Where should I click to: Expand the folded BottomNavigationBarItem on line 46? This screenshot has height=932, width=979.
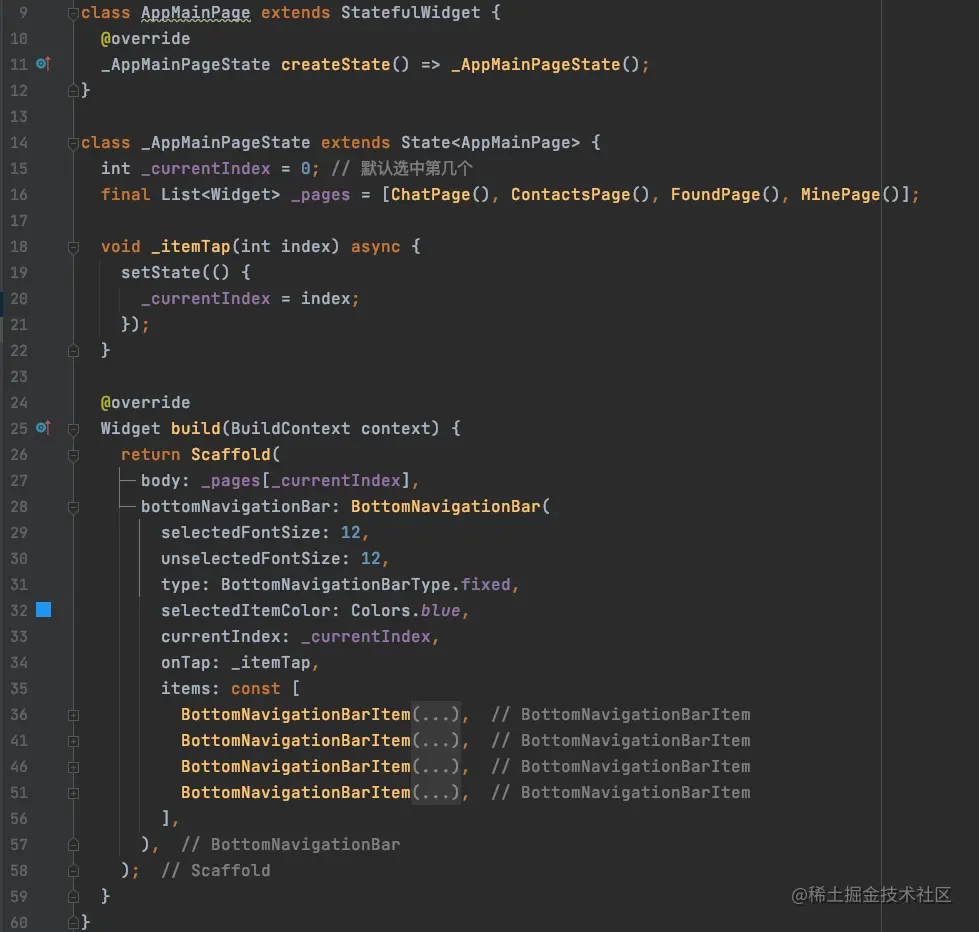coord(73,767)
